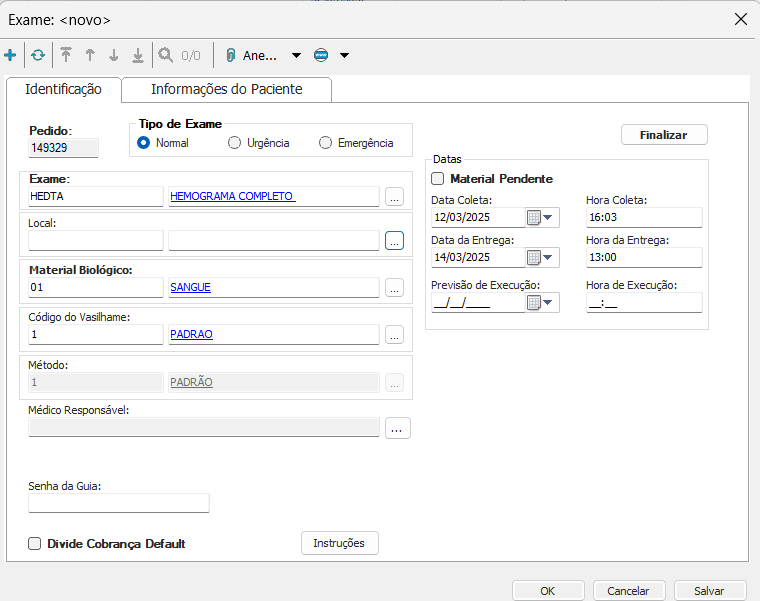Select the Identificação tab
760x601 pixels.
point(63,89)
